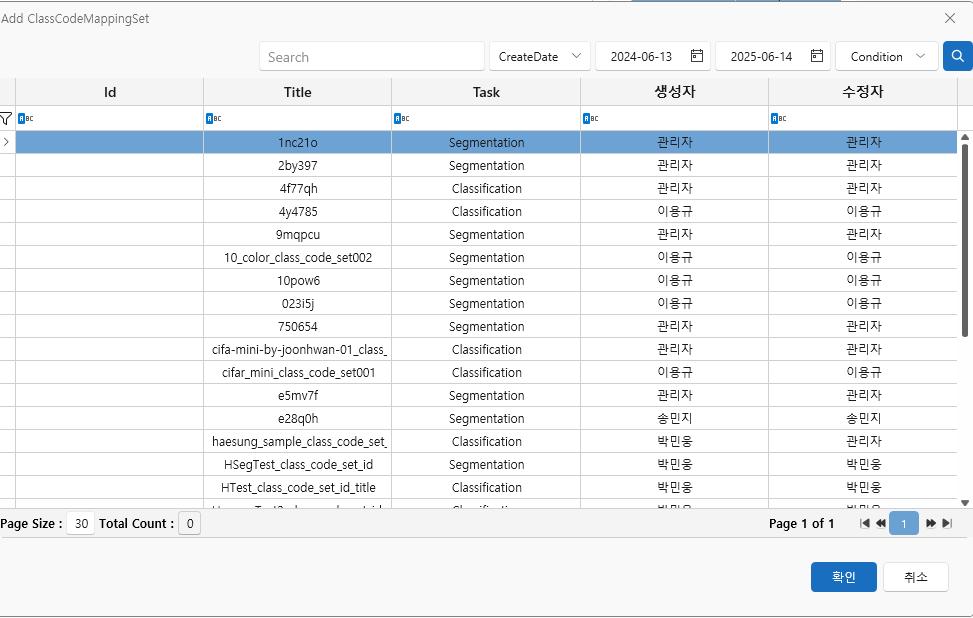Jump to the last page of results
Screen dimensions: 973x618
pyautogui.click(x=946, y=523)
